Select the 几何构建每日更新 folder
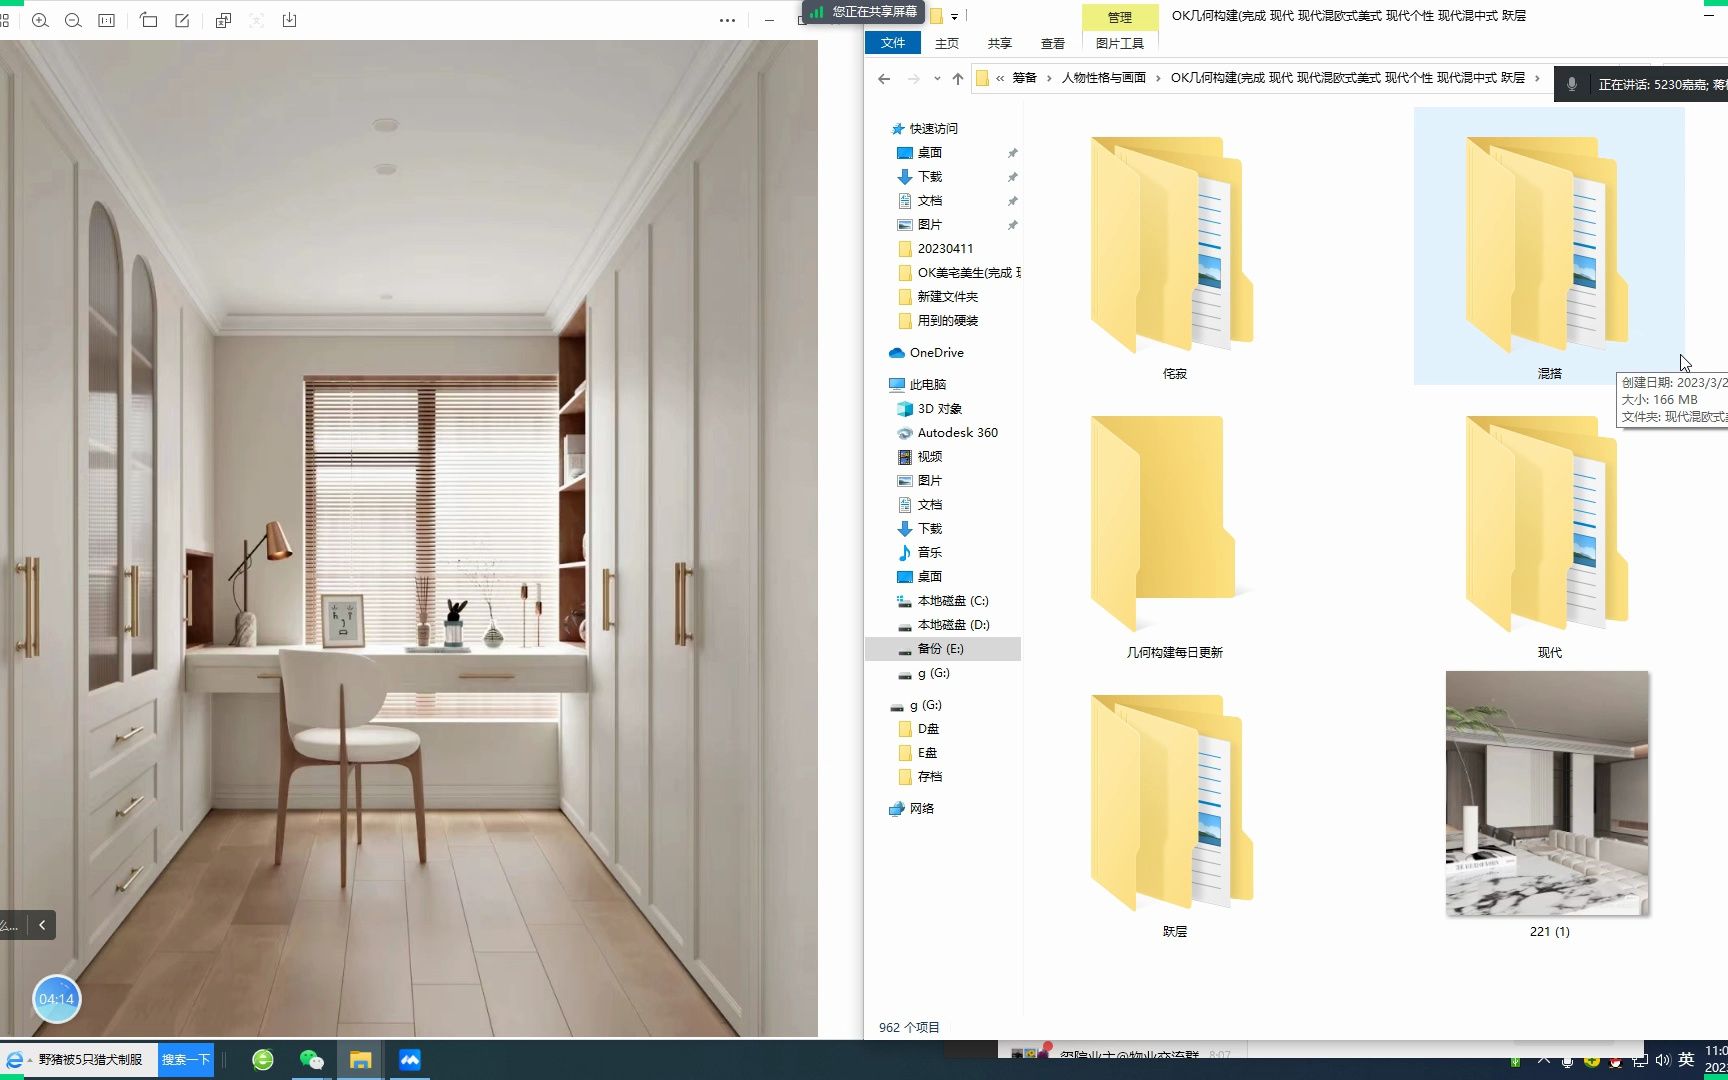 (x=1173, y=537)
